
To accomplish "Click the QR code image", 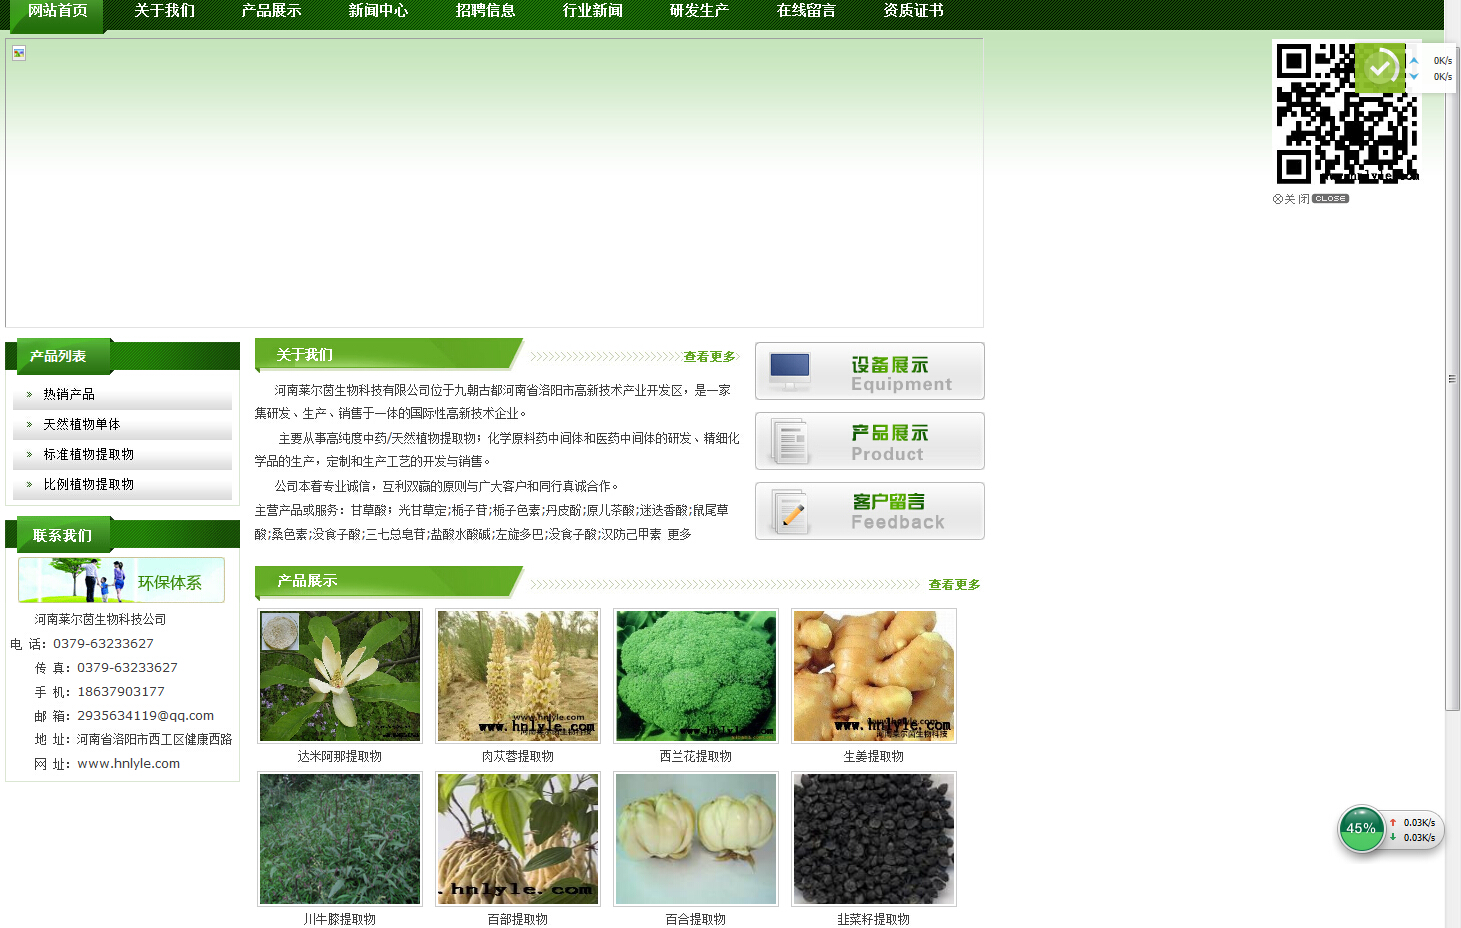I will click(x=1346, y=113).
